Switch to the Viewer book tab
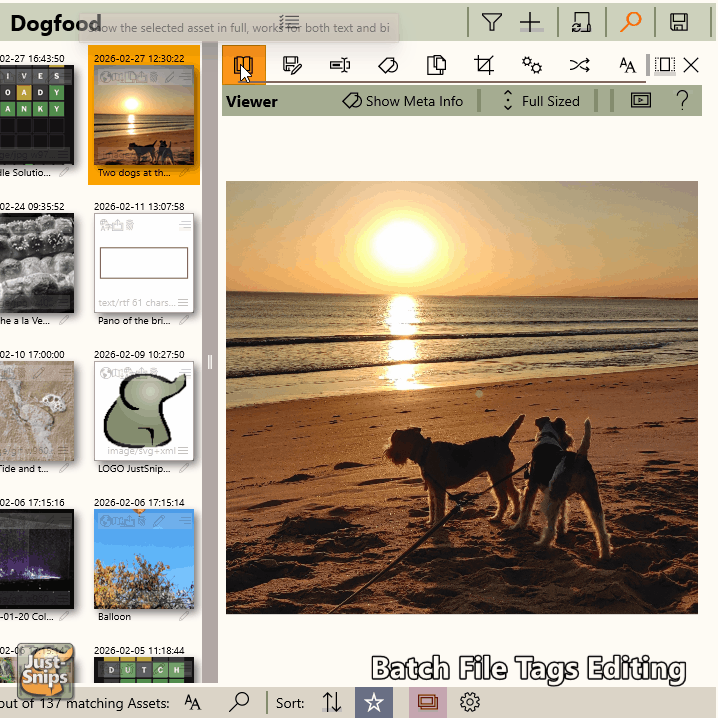The width and height of the screenshot is (718, 718). pyautogui.click(x=243, y=66)
